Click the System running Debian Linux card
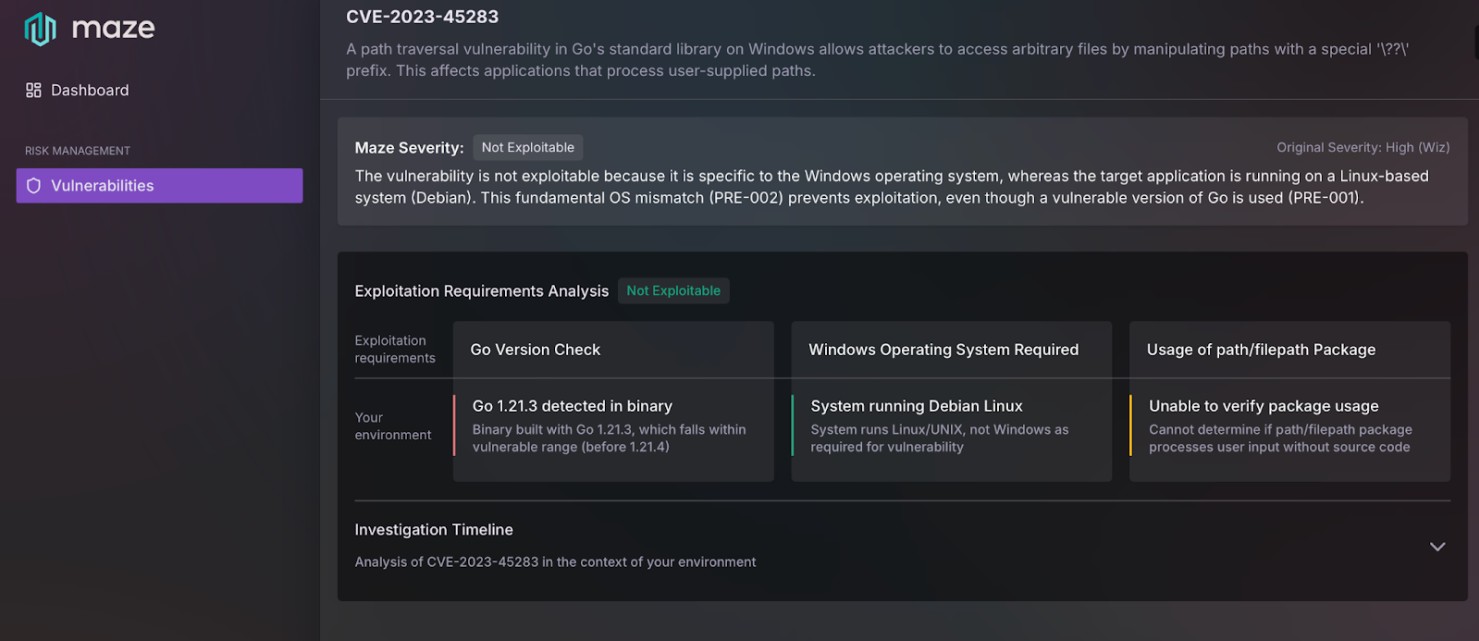The height and width of the screenshot is (641, 1479). click(x=950, y=426)
